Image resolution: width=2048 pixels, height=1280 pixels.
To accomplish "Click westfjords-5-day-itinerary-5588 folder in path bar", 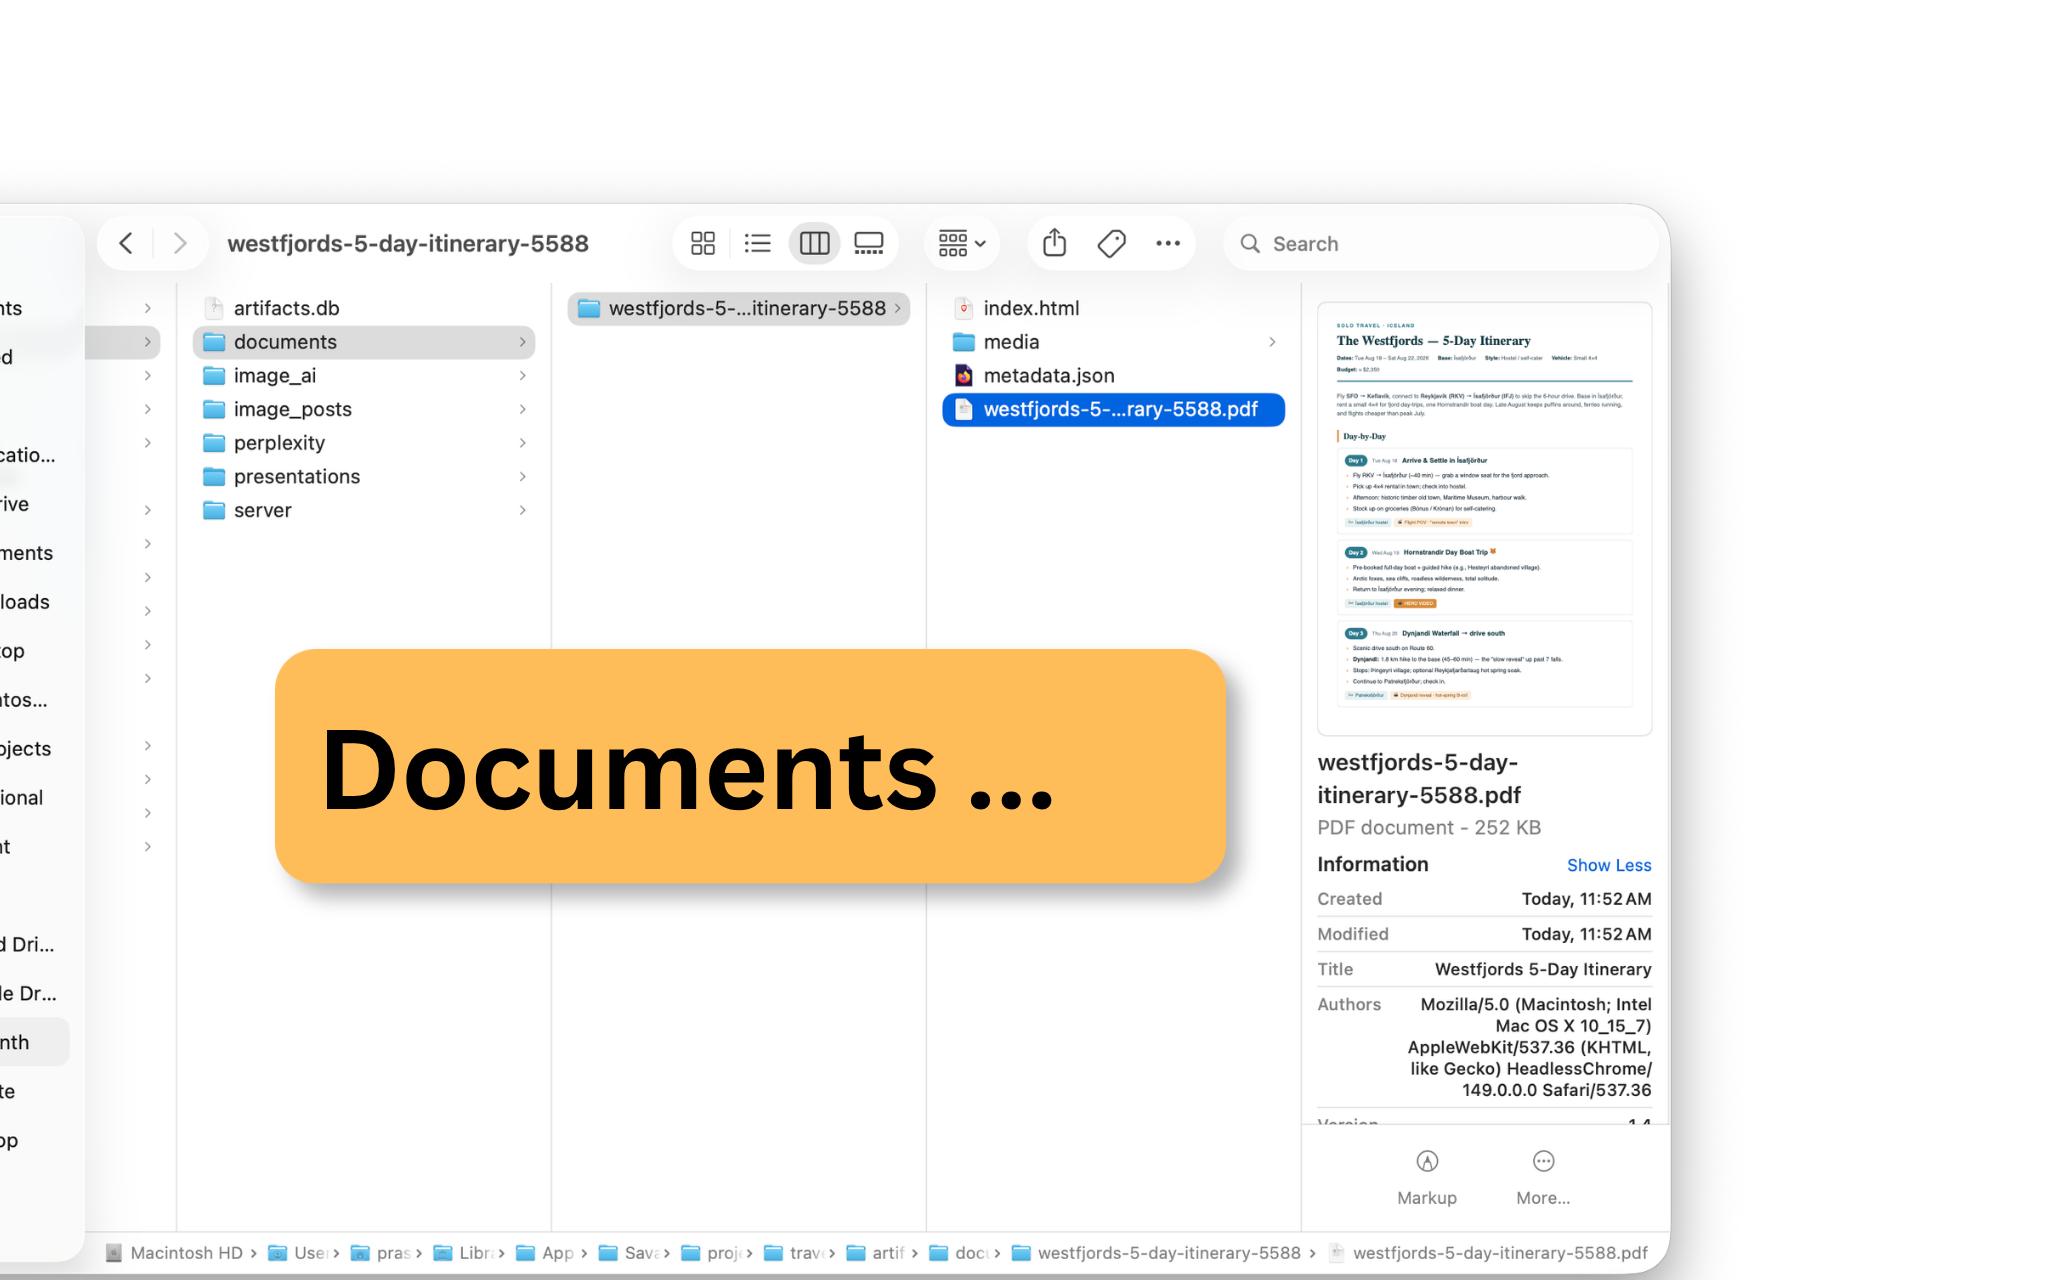I will pyautogui.click(x=1157, y=1253).
